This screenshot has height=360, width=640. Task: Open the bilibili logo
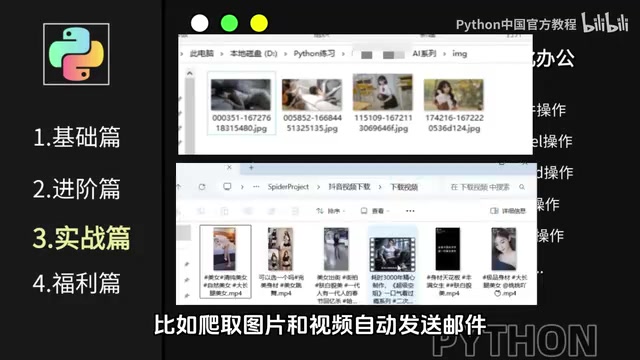click(x=605, y=22)
